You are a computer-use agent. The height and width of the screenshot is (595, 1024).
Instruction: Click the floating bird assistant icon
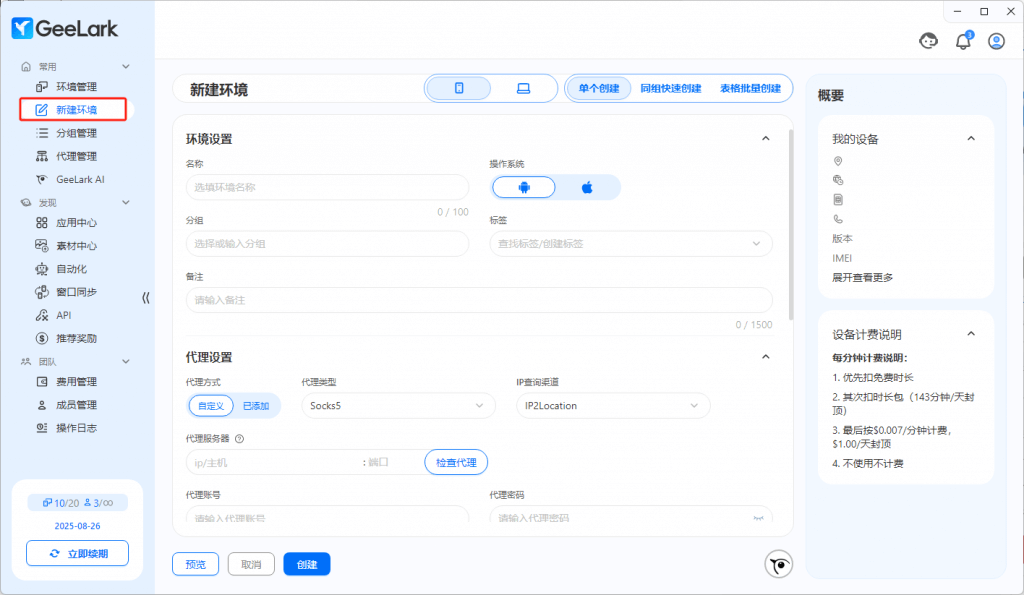pos(779,564)
